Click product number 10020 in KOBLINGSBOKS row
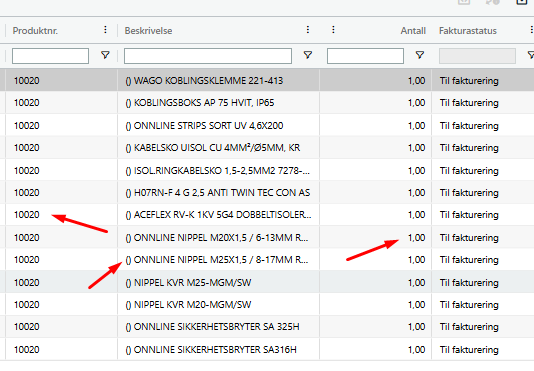The image size is (534, 371). point(27,103)
